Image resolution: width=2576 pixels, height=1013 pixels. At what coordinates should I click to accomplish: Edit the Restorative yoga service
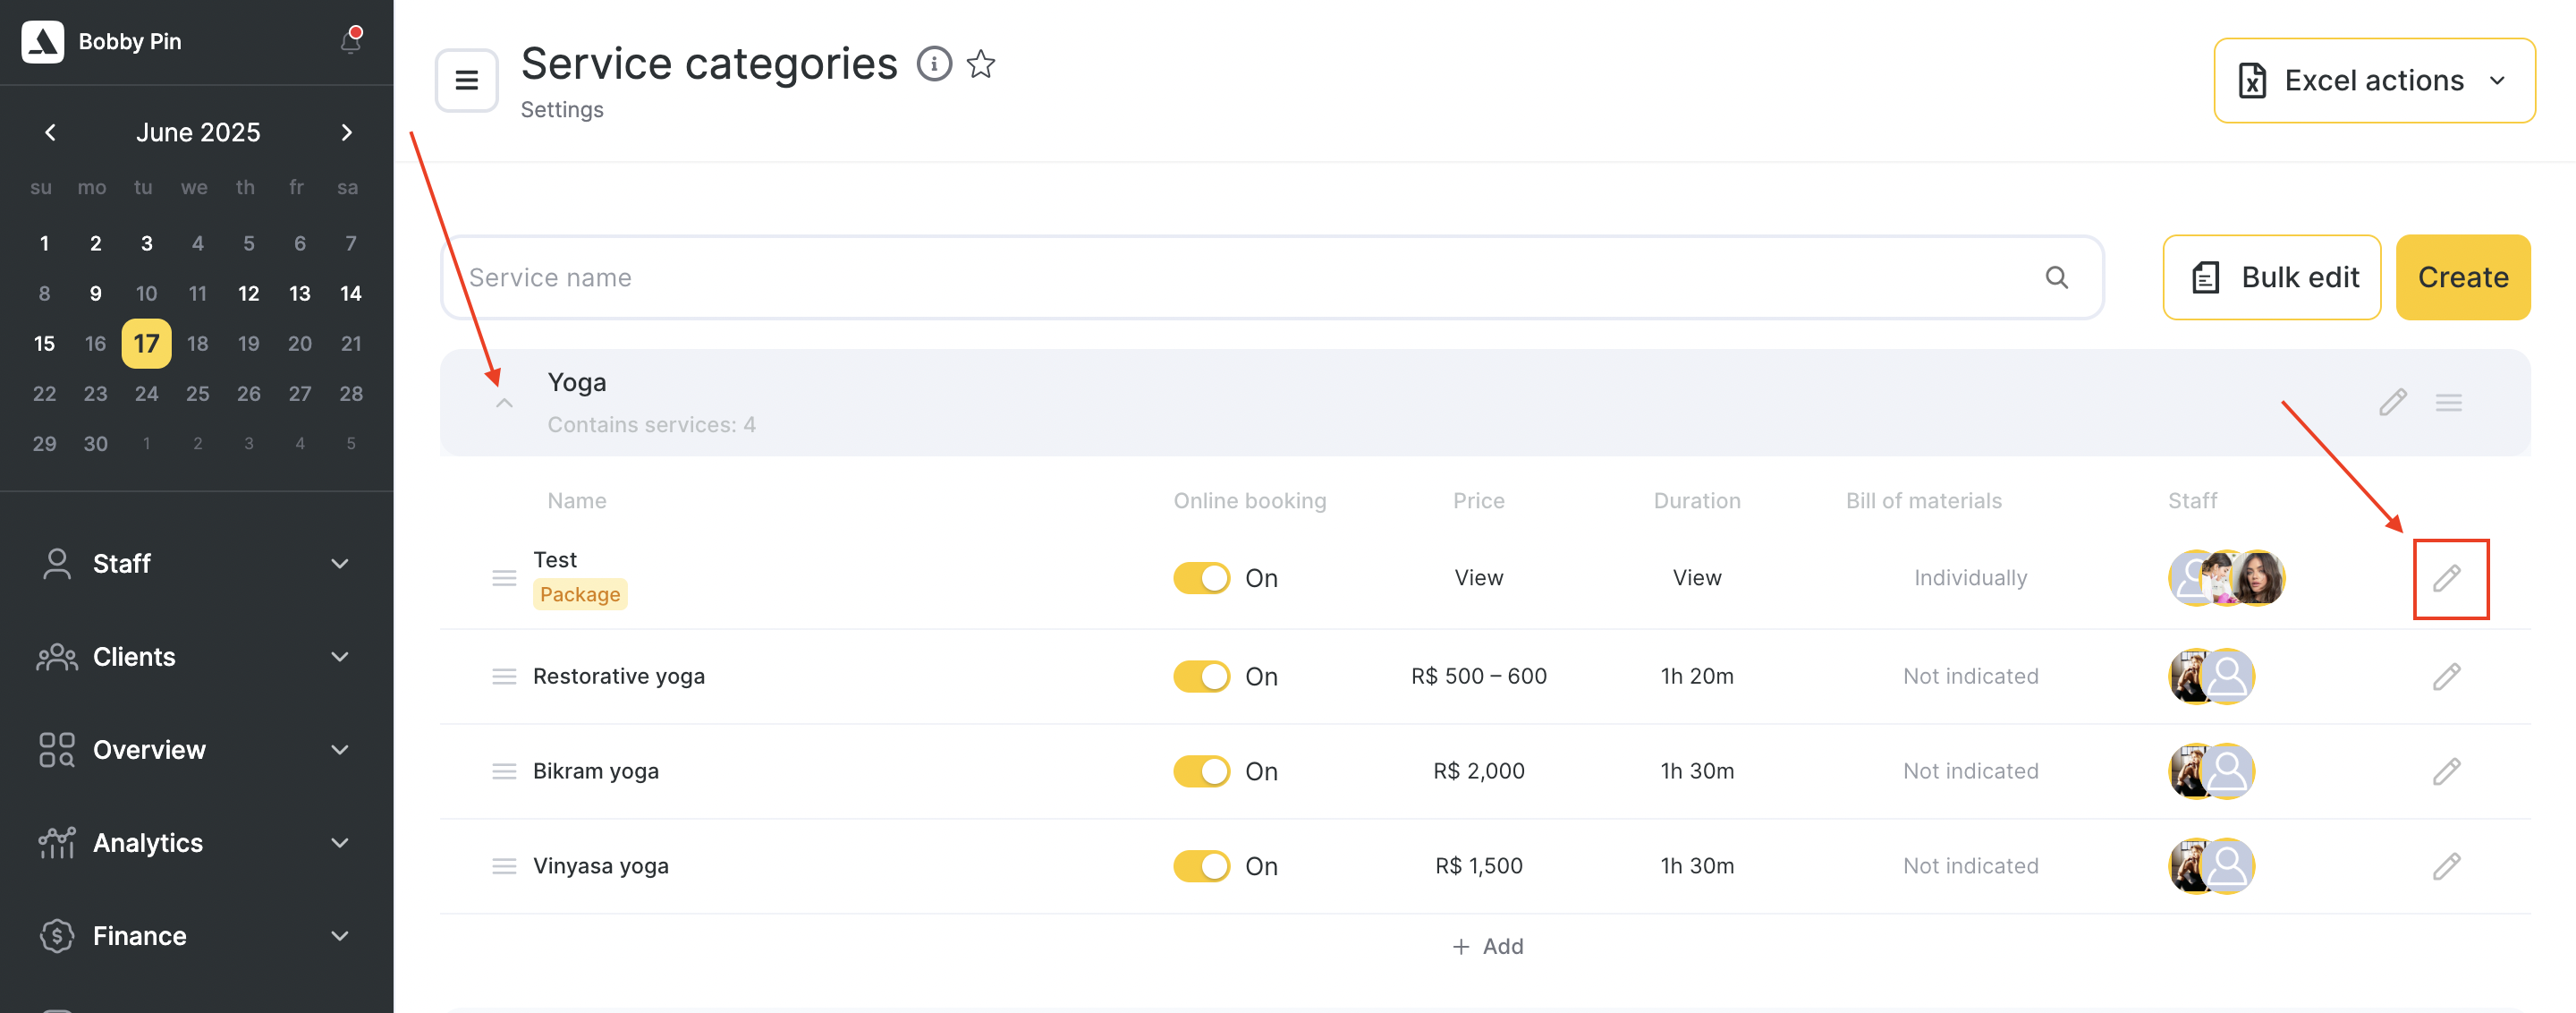(x=2446, y=676)
